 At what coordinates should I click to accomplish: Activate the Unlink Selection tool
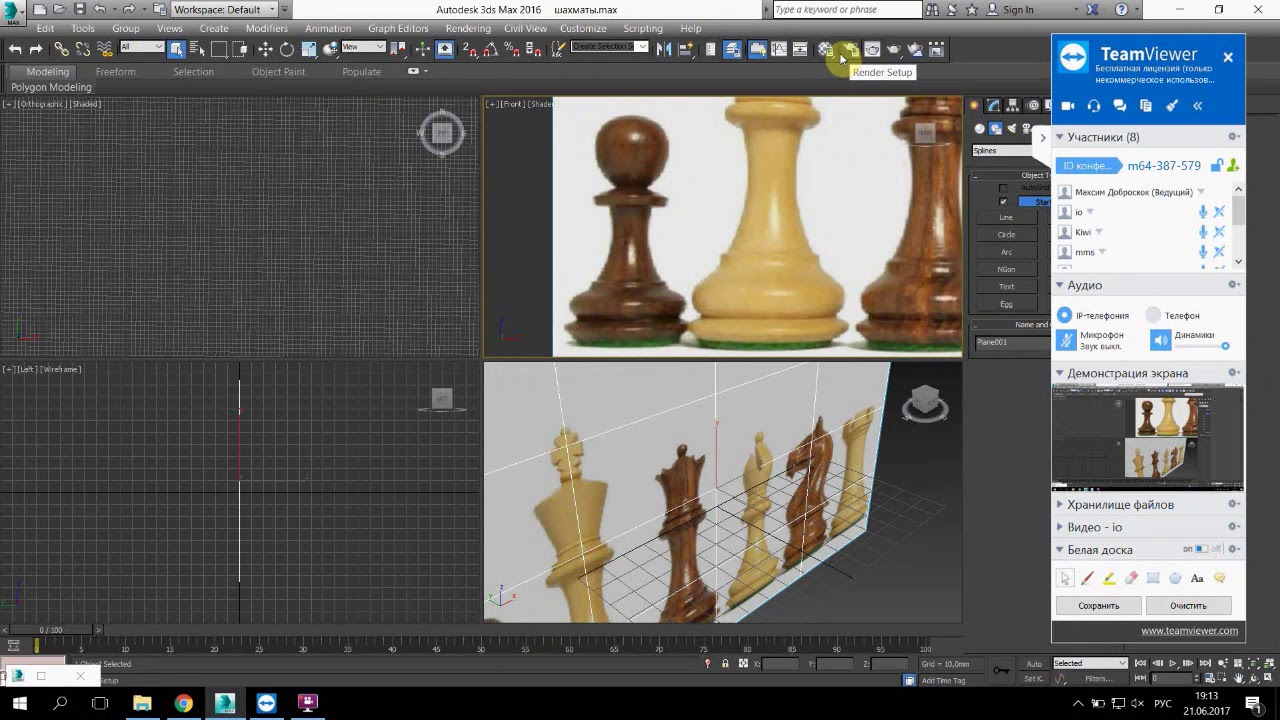pyautogui.click(x=83, y=49)
